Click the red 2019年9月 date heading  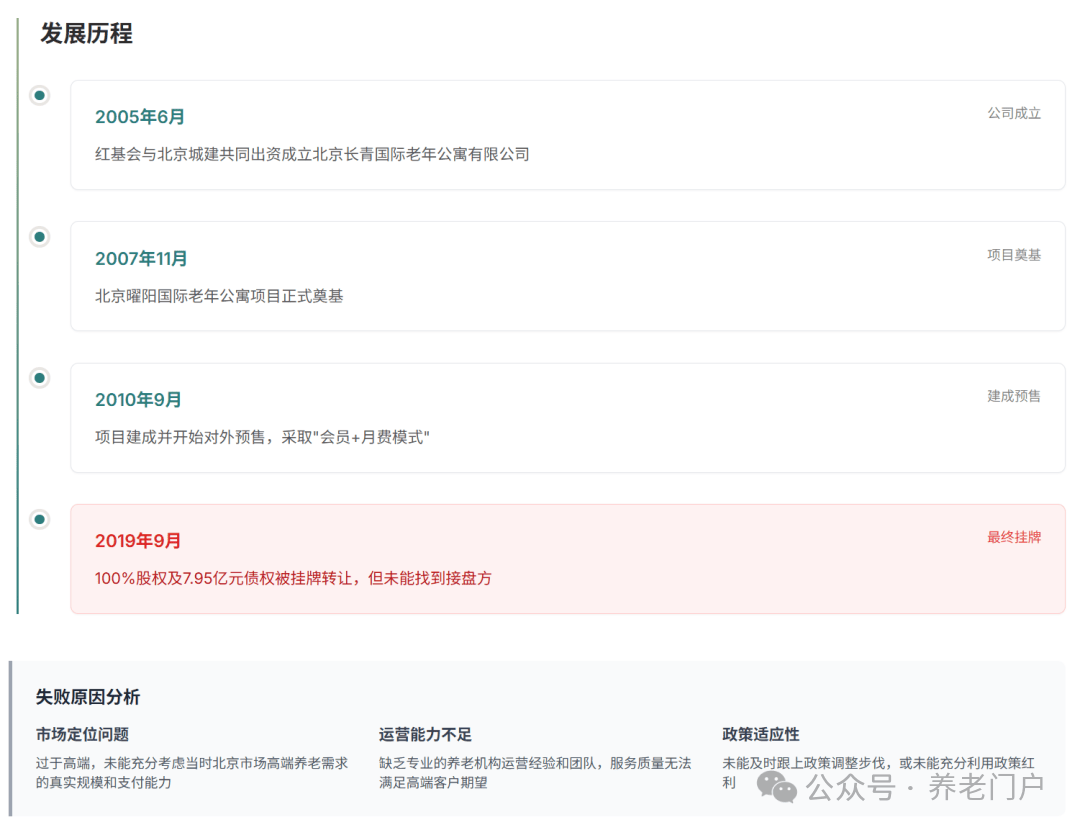click(138, 541)
